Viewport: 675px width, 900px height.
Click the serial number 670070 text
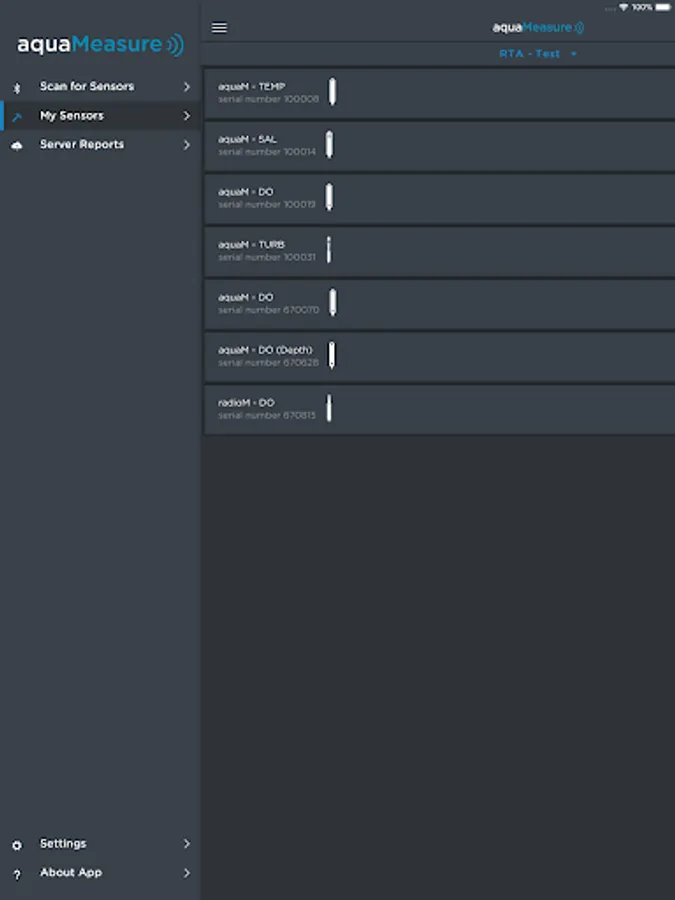(x=268, y=311)
